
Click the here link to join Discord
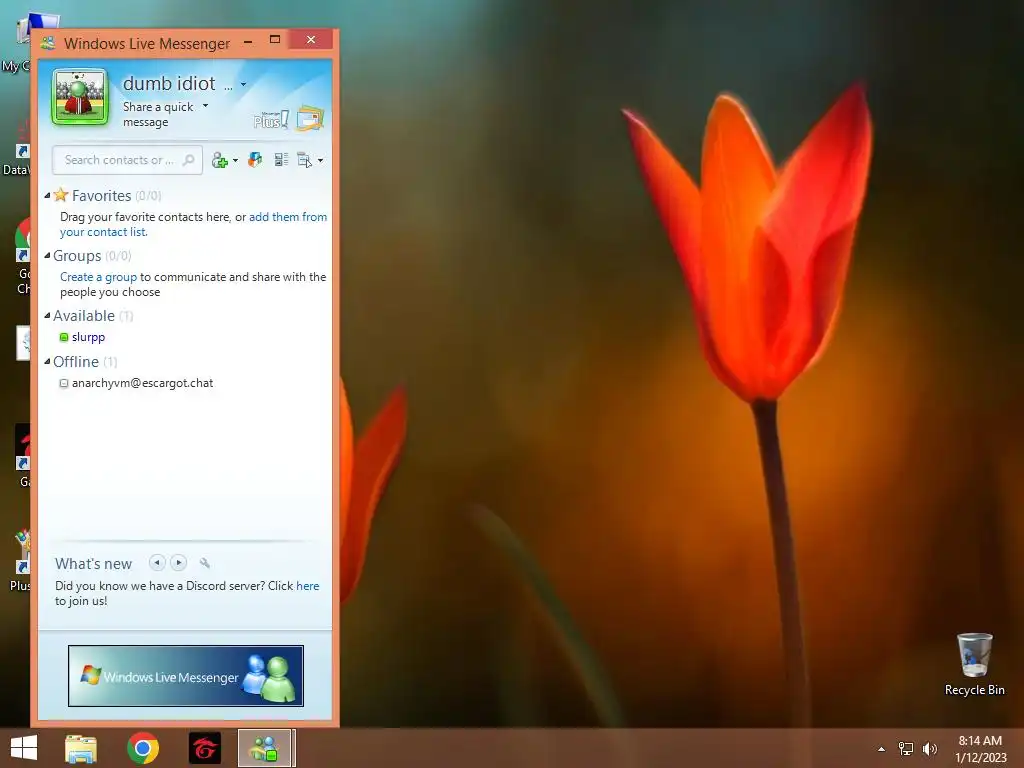tap(308, 586)
